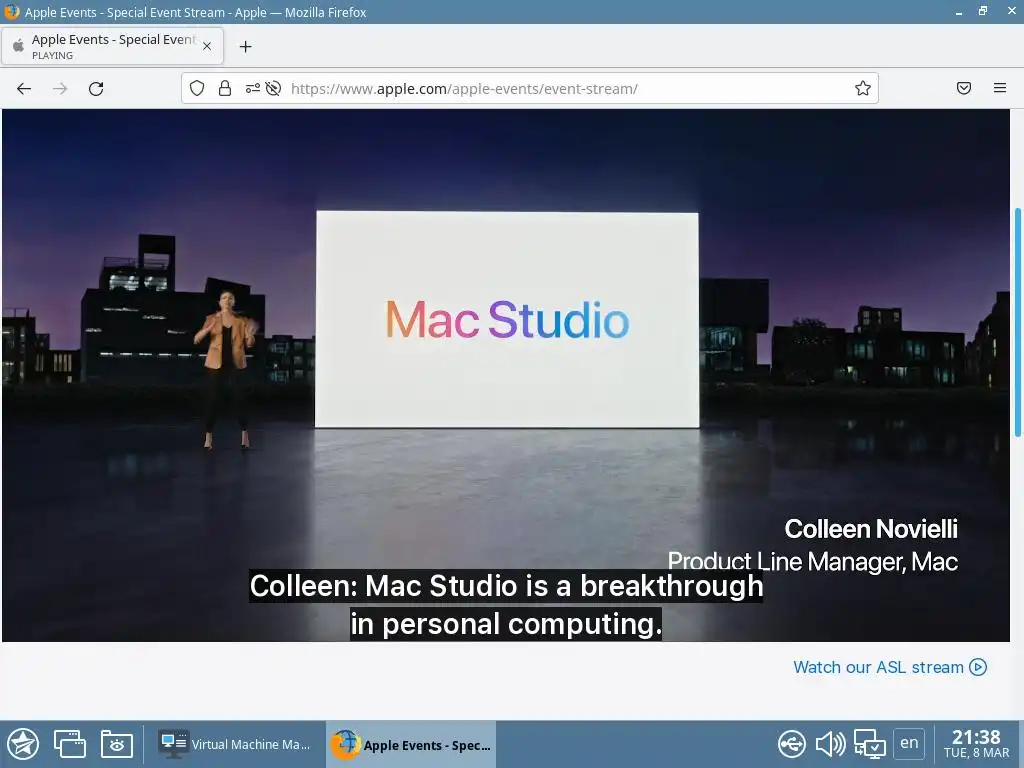Go back to the previous page
Viewport: 1024px width, 768px height.
click(24, 89)
